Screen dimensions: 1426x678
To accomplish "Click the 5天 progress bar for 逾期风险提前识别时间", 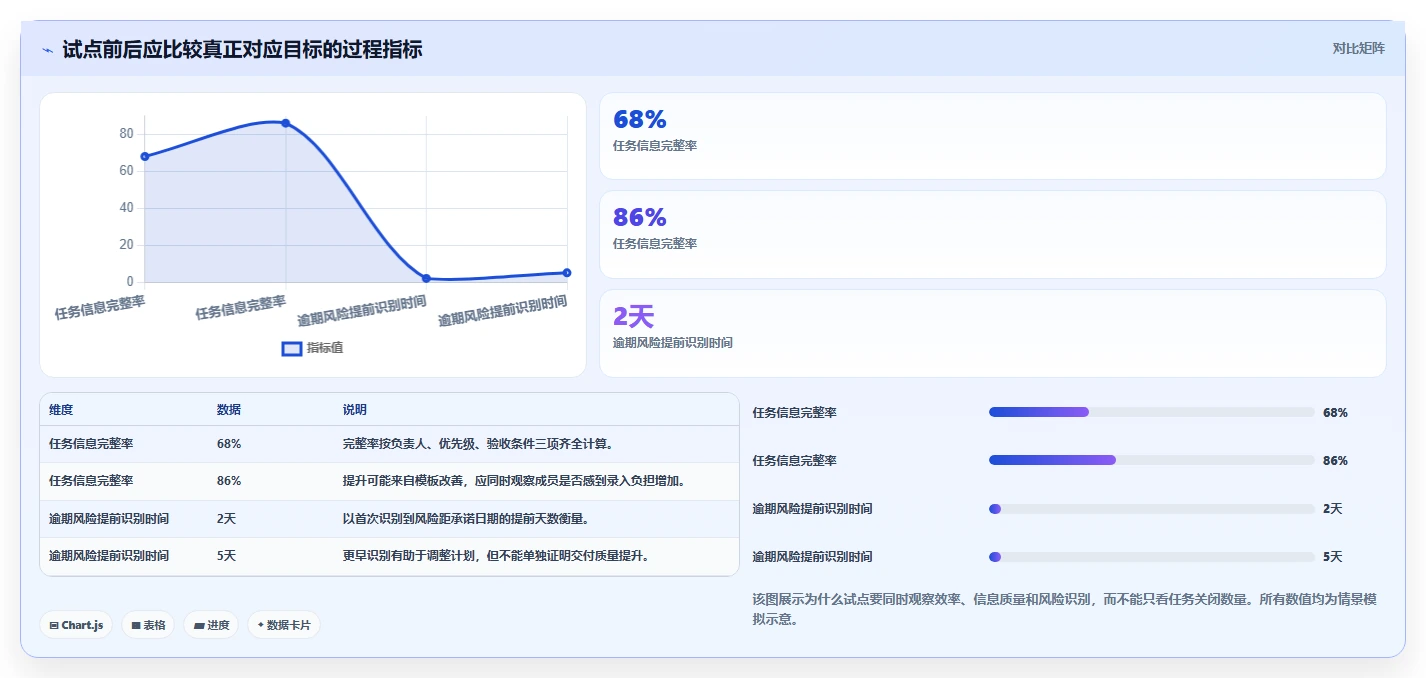I will coord(1151,556).
